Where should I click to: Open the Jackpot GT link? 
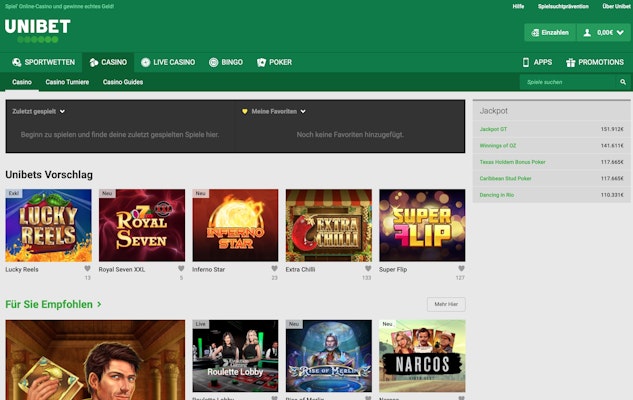(493, 129)
